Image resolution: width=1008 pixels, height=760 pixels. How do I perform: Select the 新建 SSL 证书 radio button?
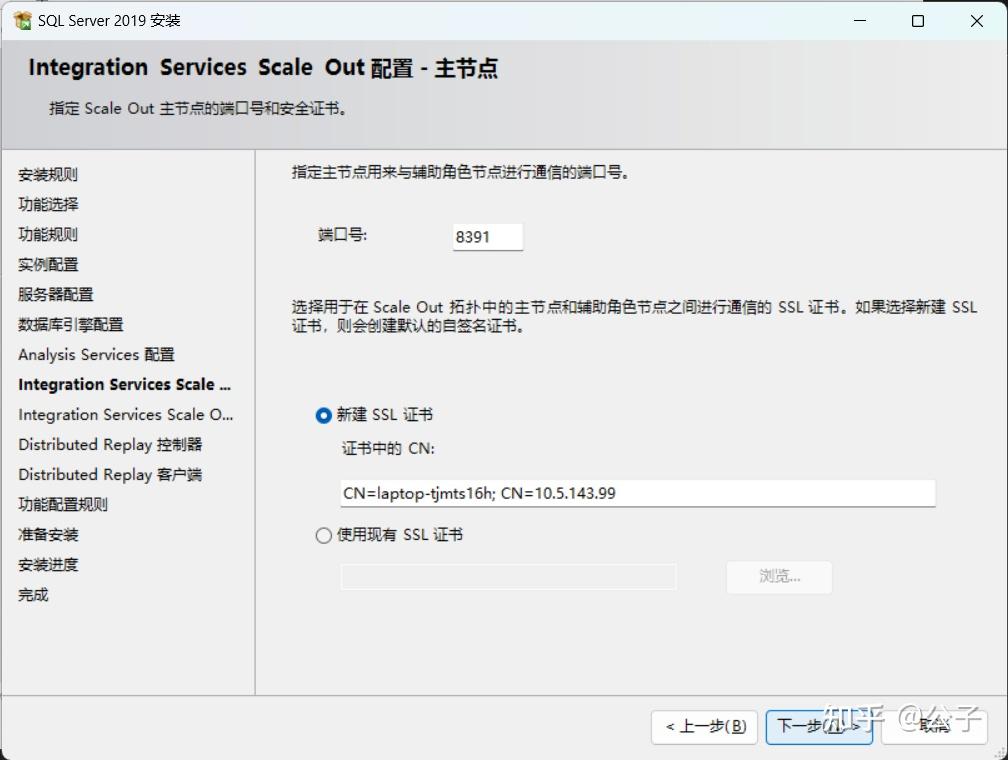[323, 414]
